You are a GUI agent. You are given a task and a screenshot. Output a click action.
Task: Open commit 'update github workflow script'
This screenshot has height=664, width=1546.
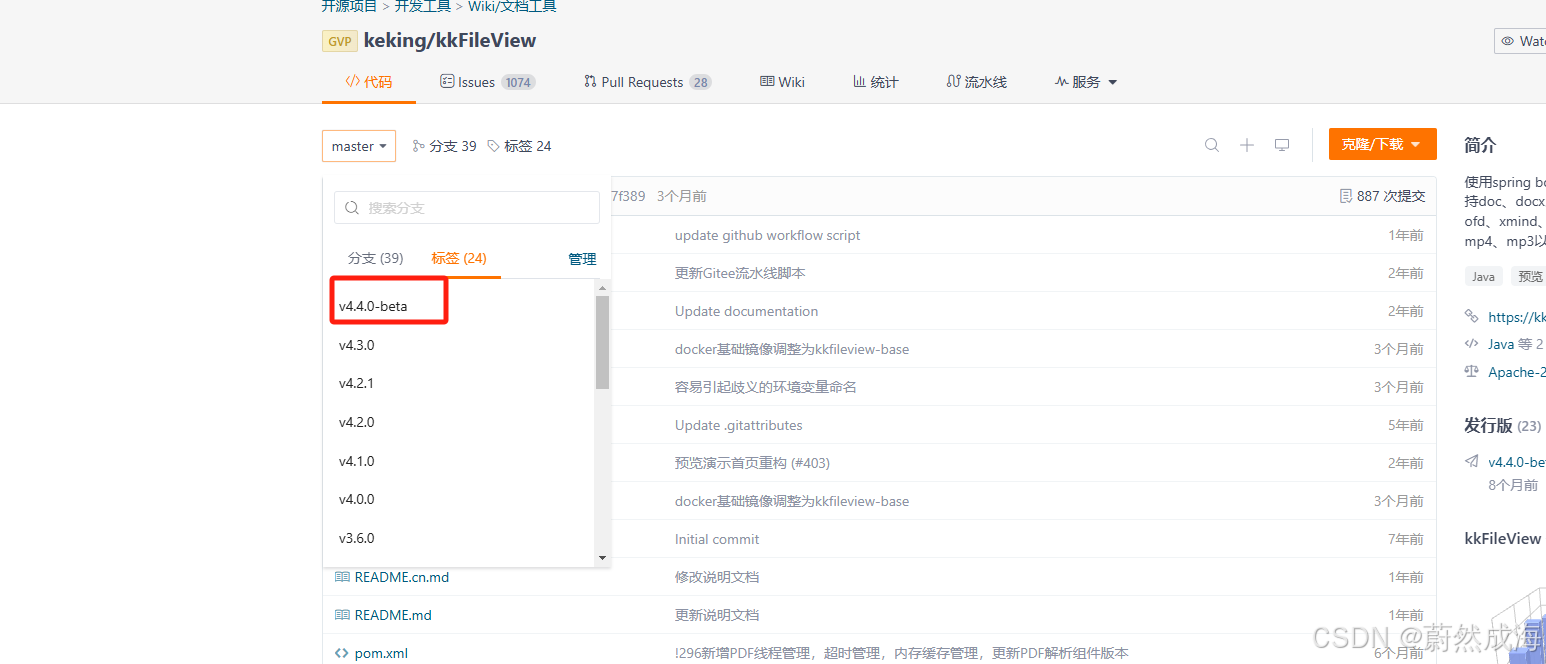coord(767,235)
